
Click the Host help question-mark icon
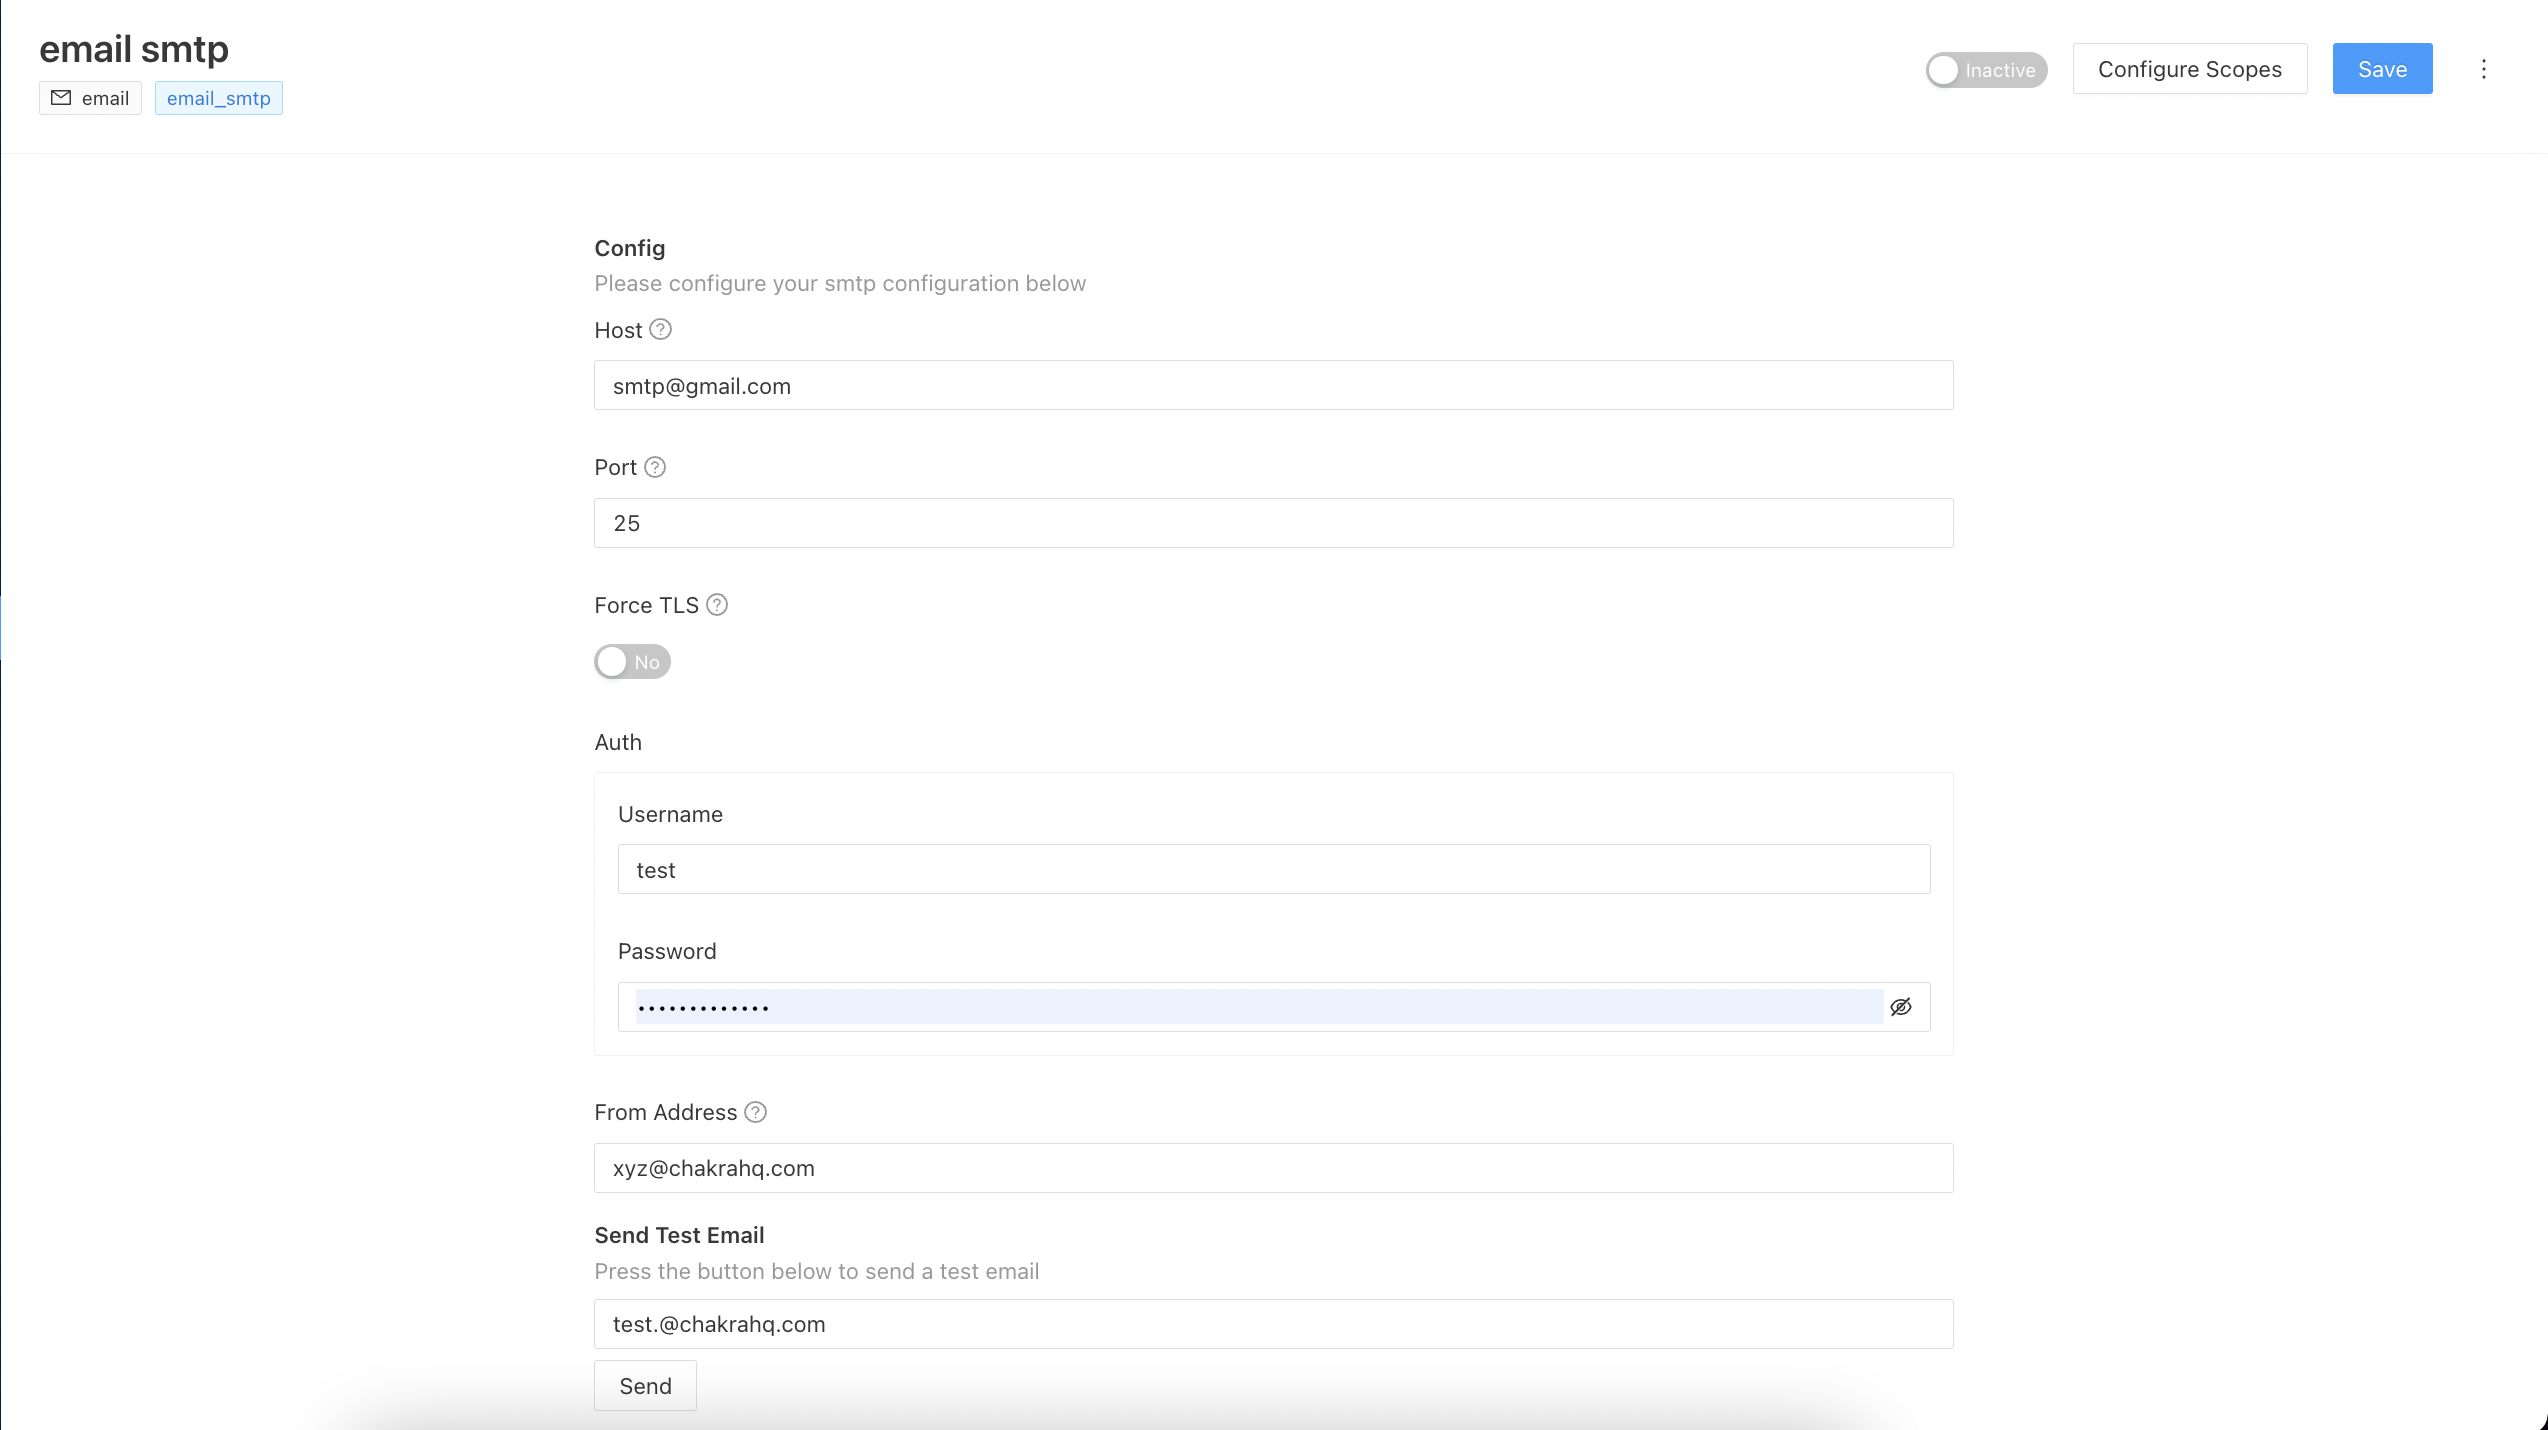[660, 330]
